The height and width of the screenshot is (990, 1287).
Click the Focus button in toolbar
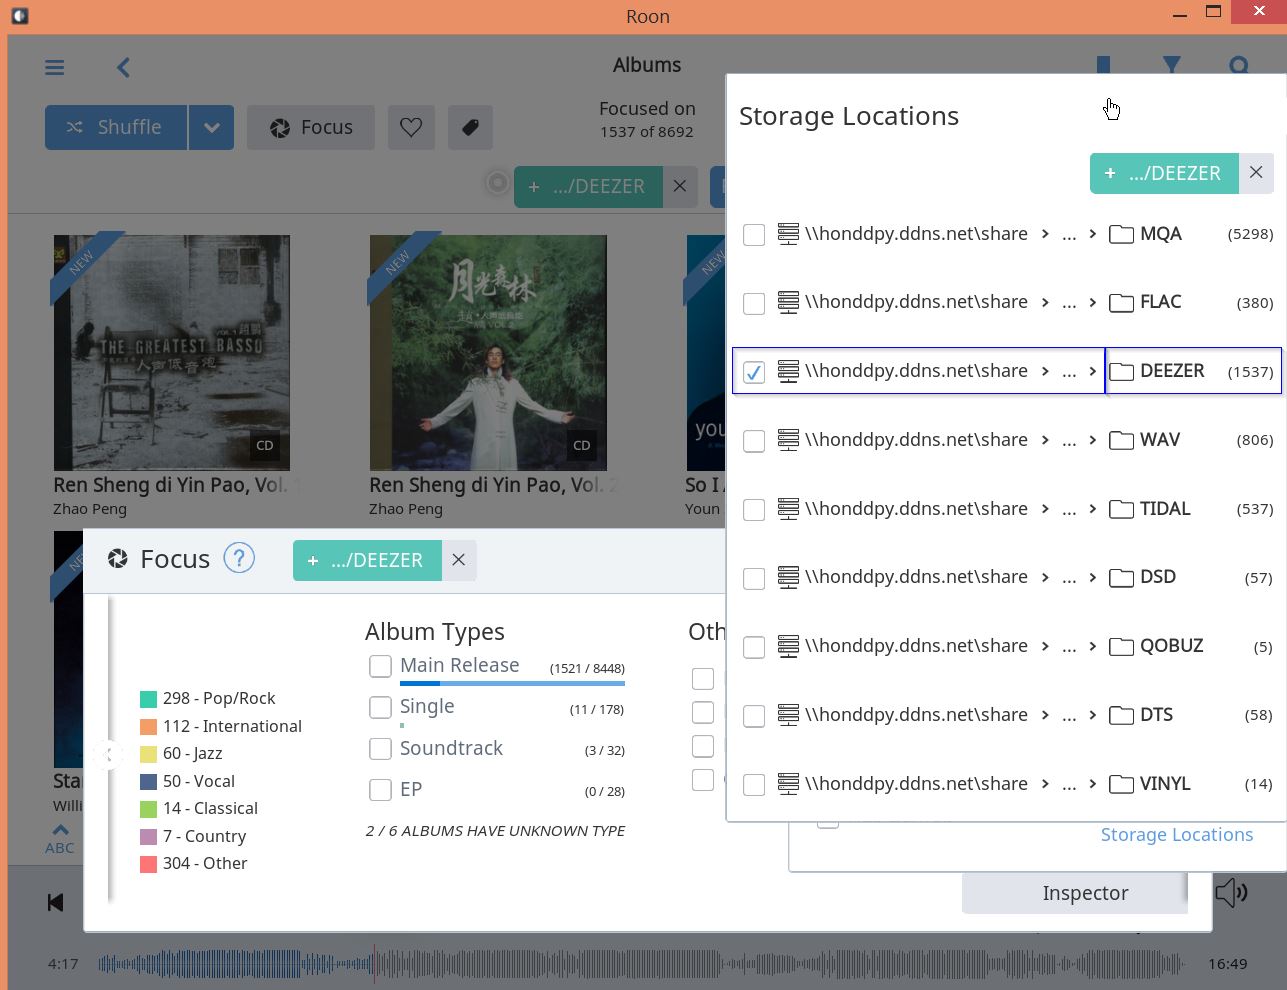click(x=311, y=127)
